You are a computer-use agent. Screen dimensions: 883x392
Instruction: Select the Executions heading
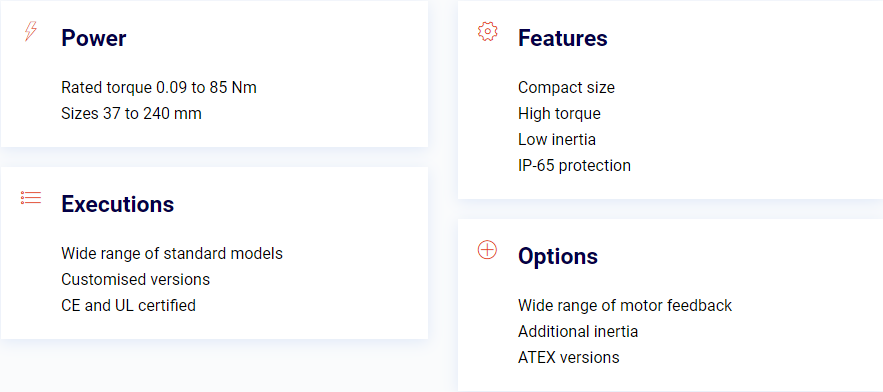click(118, 204)
